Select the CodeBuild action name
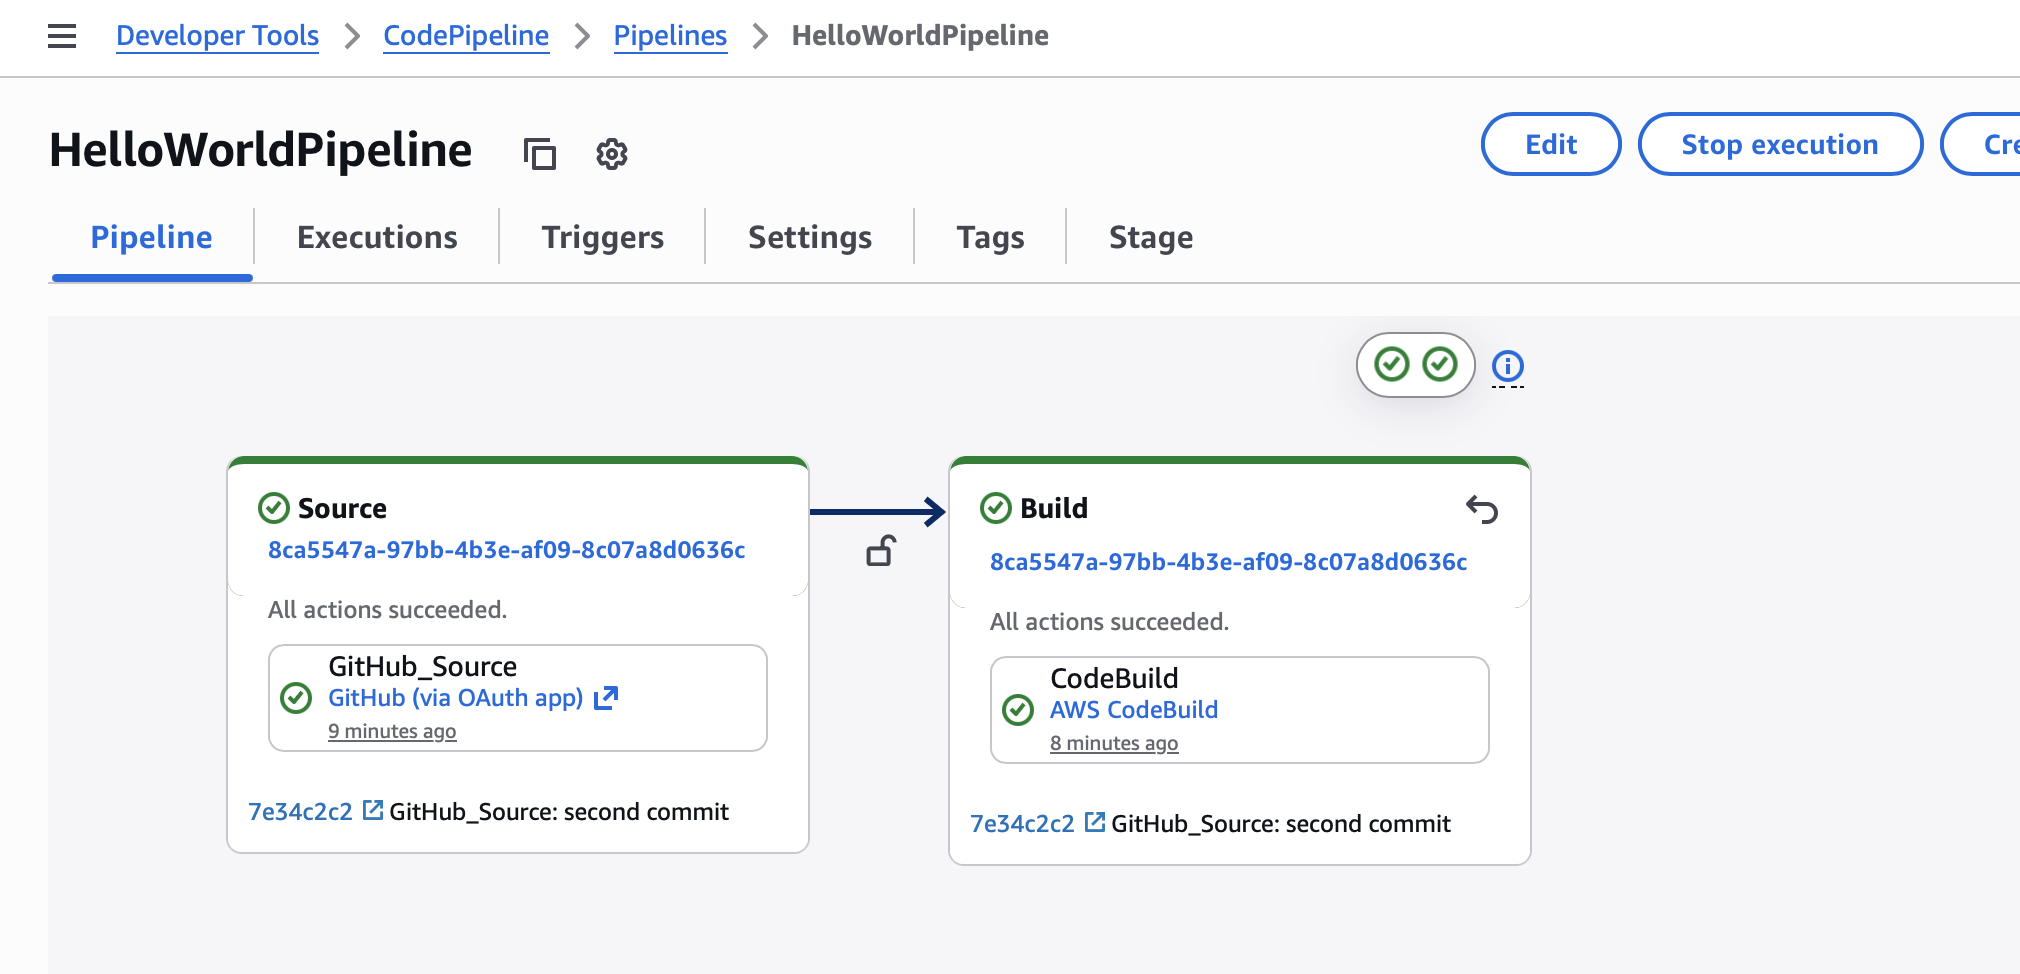 coord(1114,678)
